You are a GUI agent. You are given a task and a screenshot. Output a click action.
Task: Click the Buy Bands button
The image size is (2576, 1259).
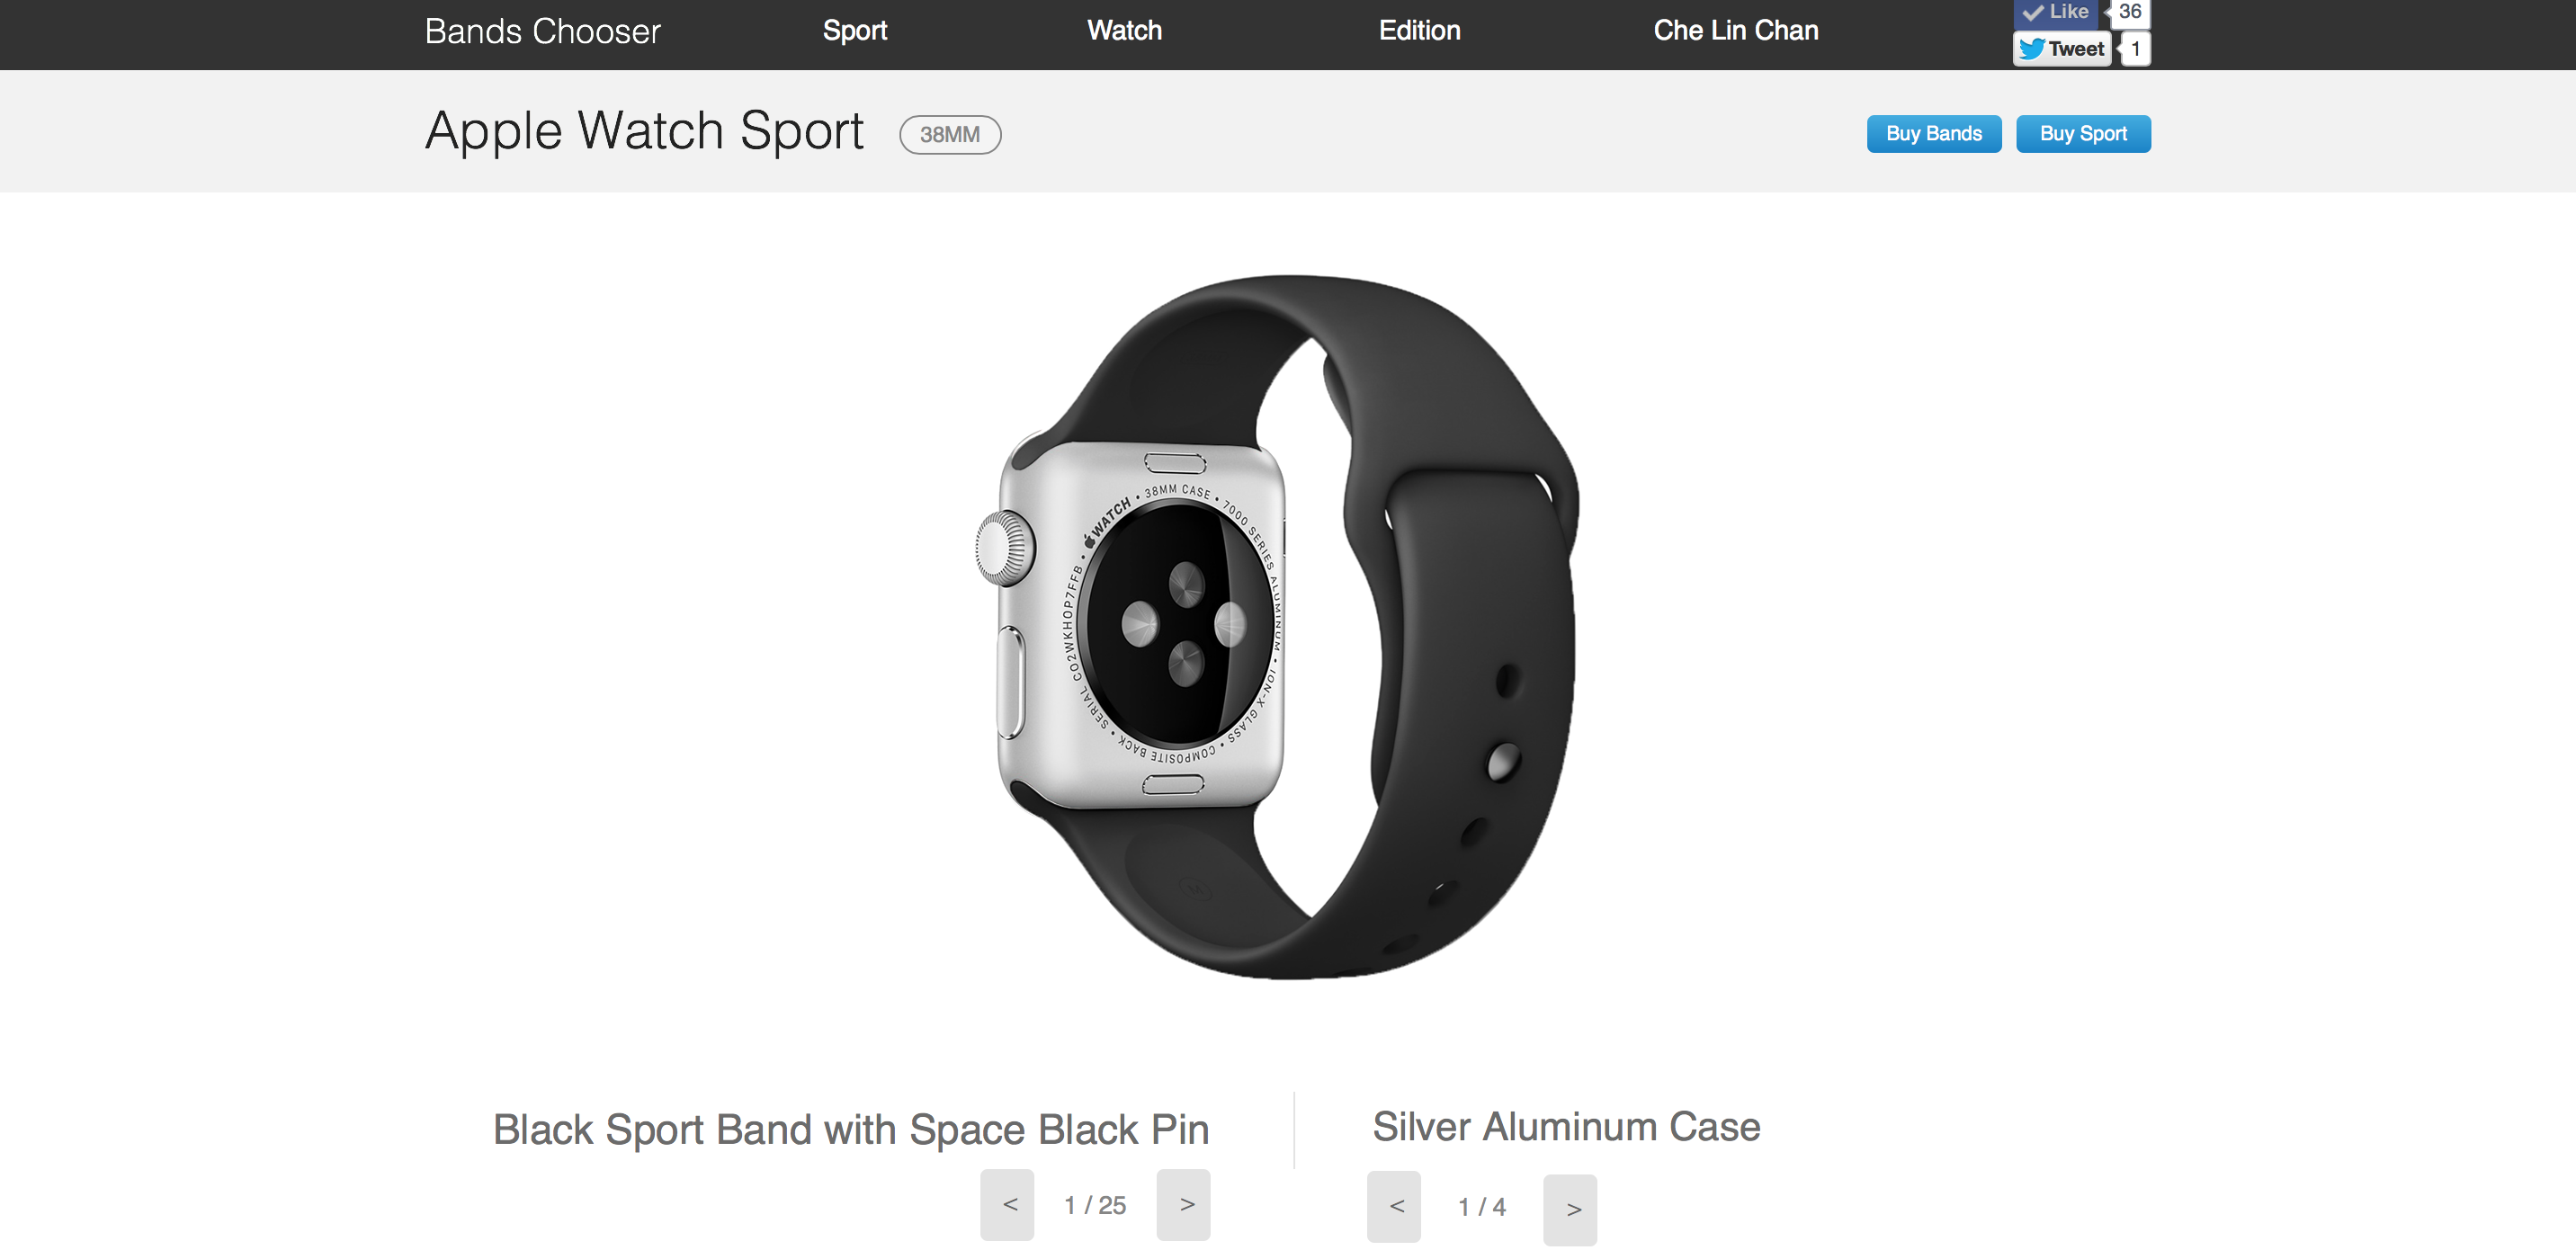tap(1934, 134)
